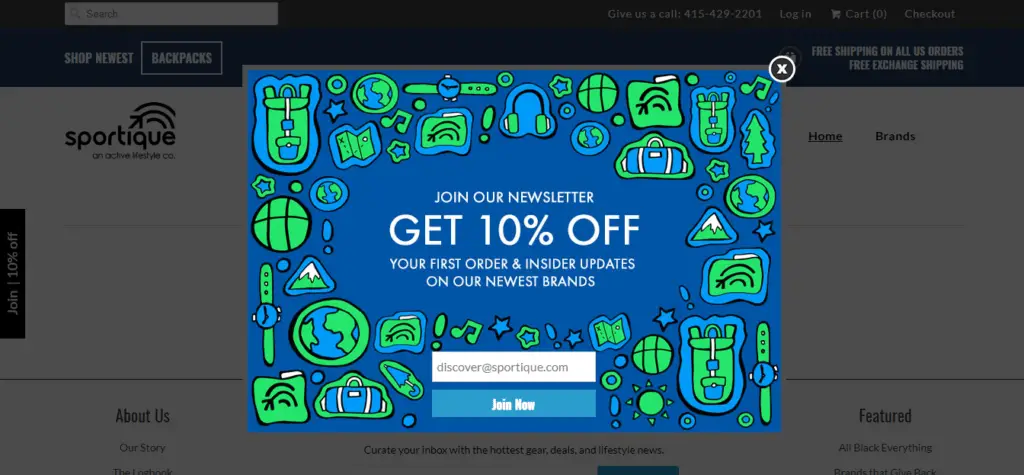Select the Home menu item
The height and width of the screenshot is (475, 1024).
point(825,136)
